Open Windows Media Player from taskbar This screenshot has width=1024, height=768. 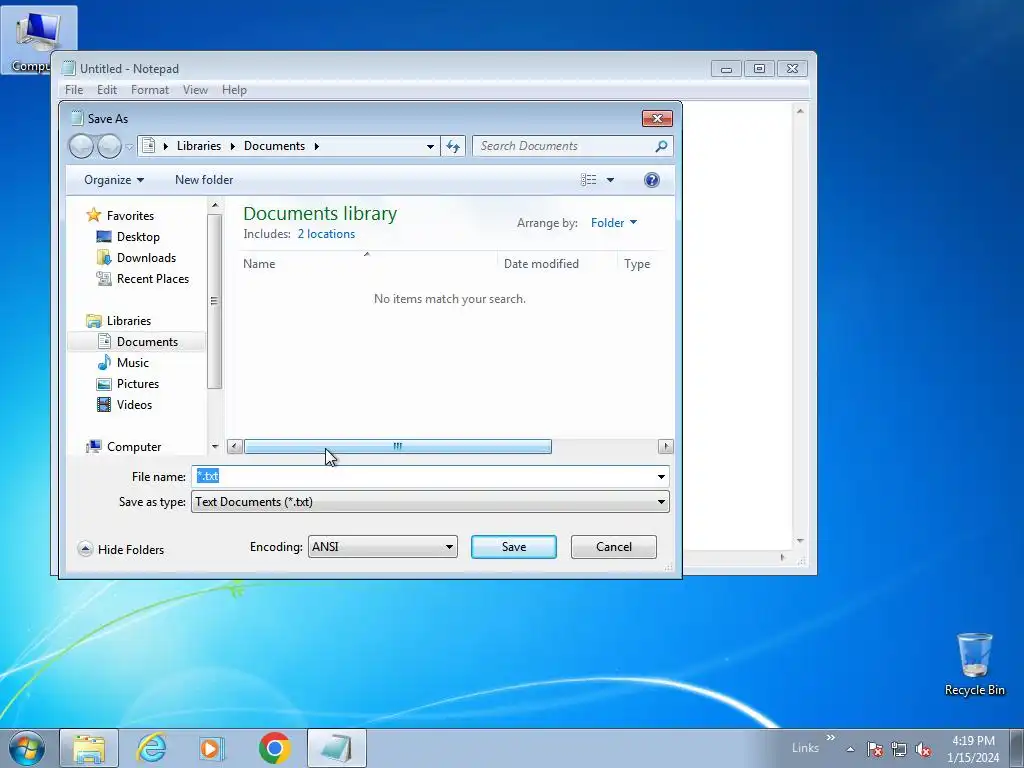211,748
